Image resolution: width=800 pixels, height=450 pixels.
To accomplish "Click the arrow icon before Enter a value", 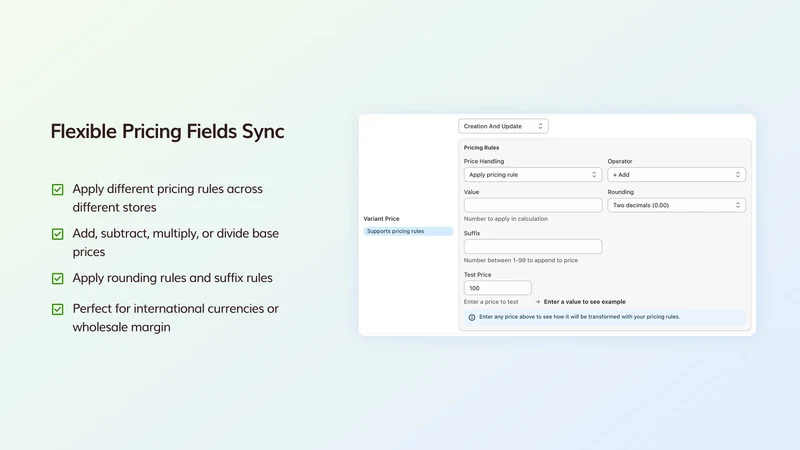I will click(537, 302).
